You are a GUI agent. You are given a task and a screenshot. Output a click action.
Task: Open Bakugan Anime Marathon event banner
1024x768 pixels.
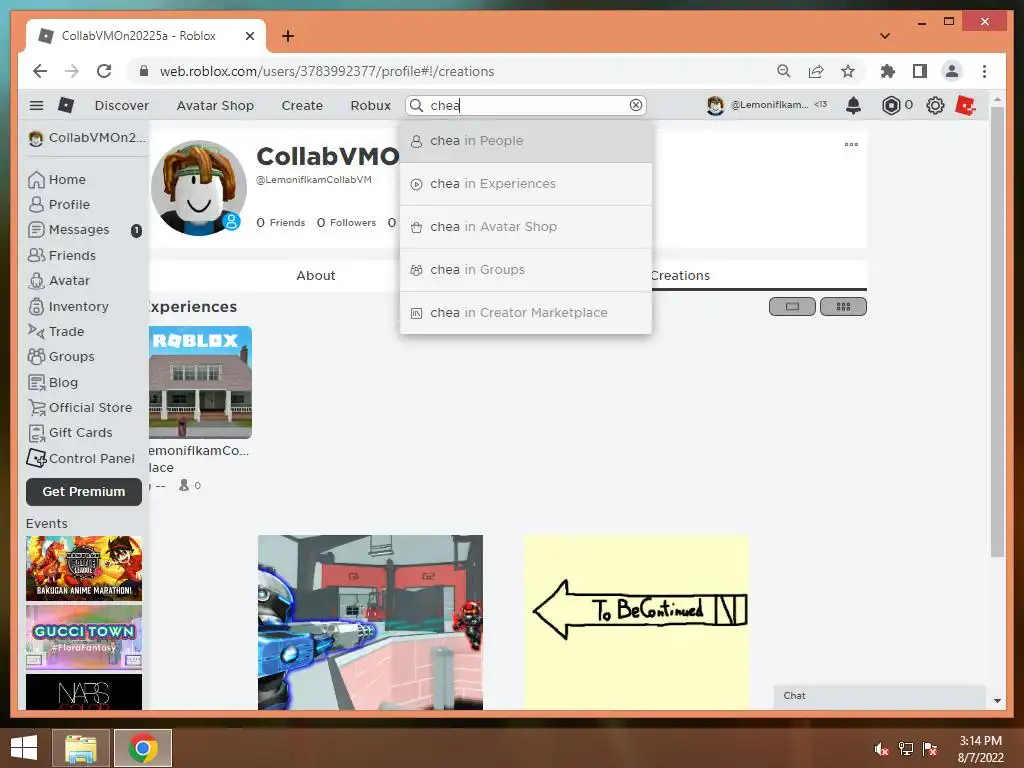pyautogui.click(x=84, y=568)
